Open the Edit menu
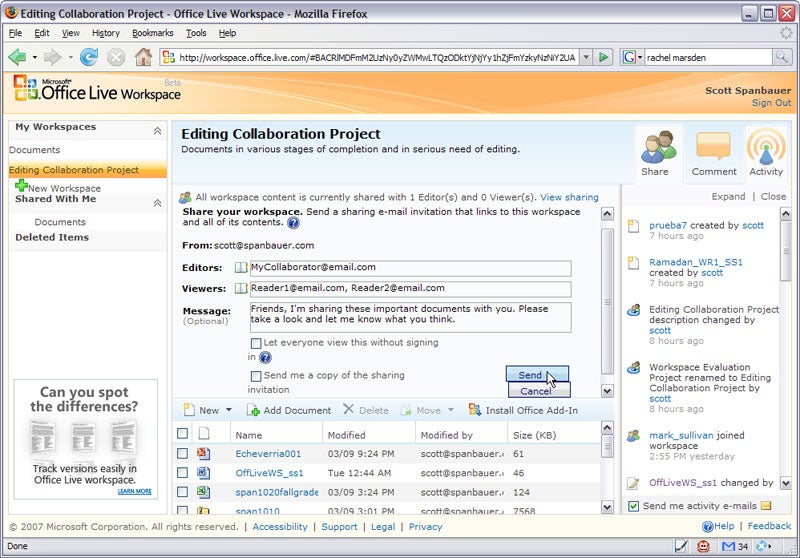The height and width of the screenshot is (558, 800). [42, 33]
